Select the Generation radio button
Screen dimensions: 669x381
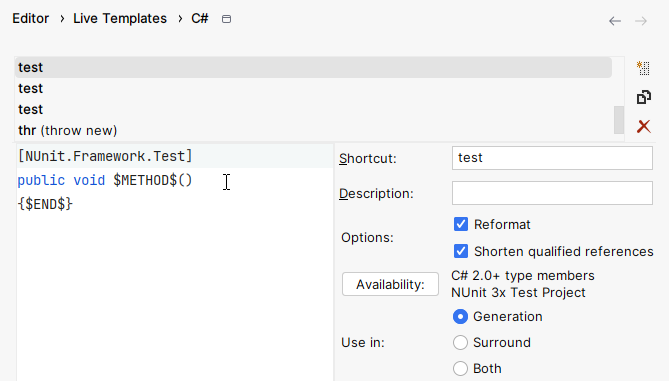[460, 317]
